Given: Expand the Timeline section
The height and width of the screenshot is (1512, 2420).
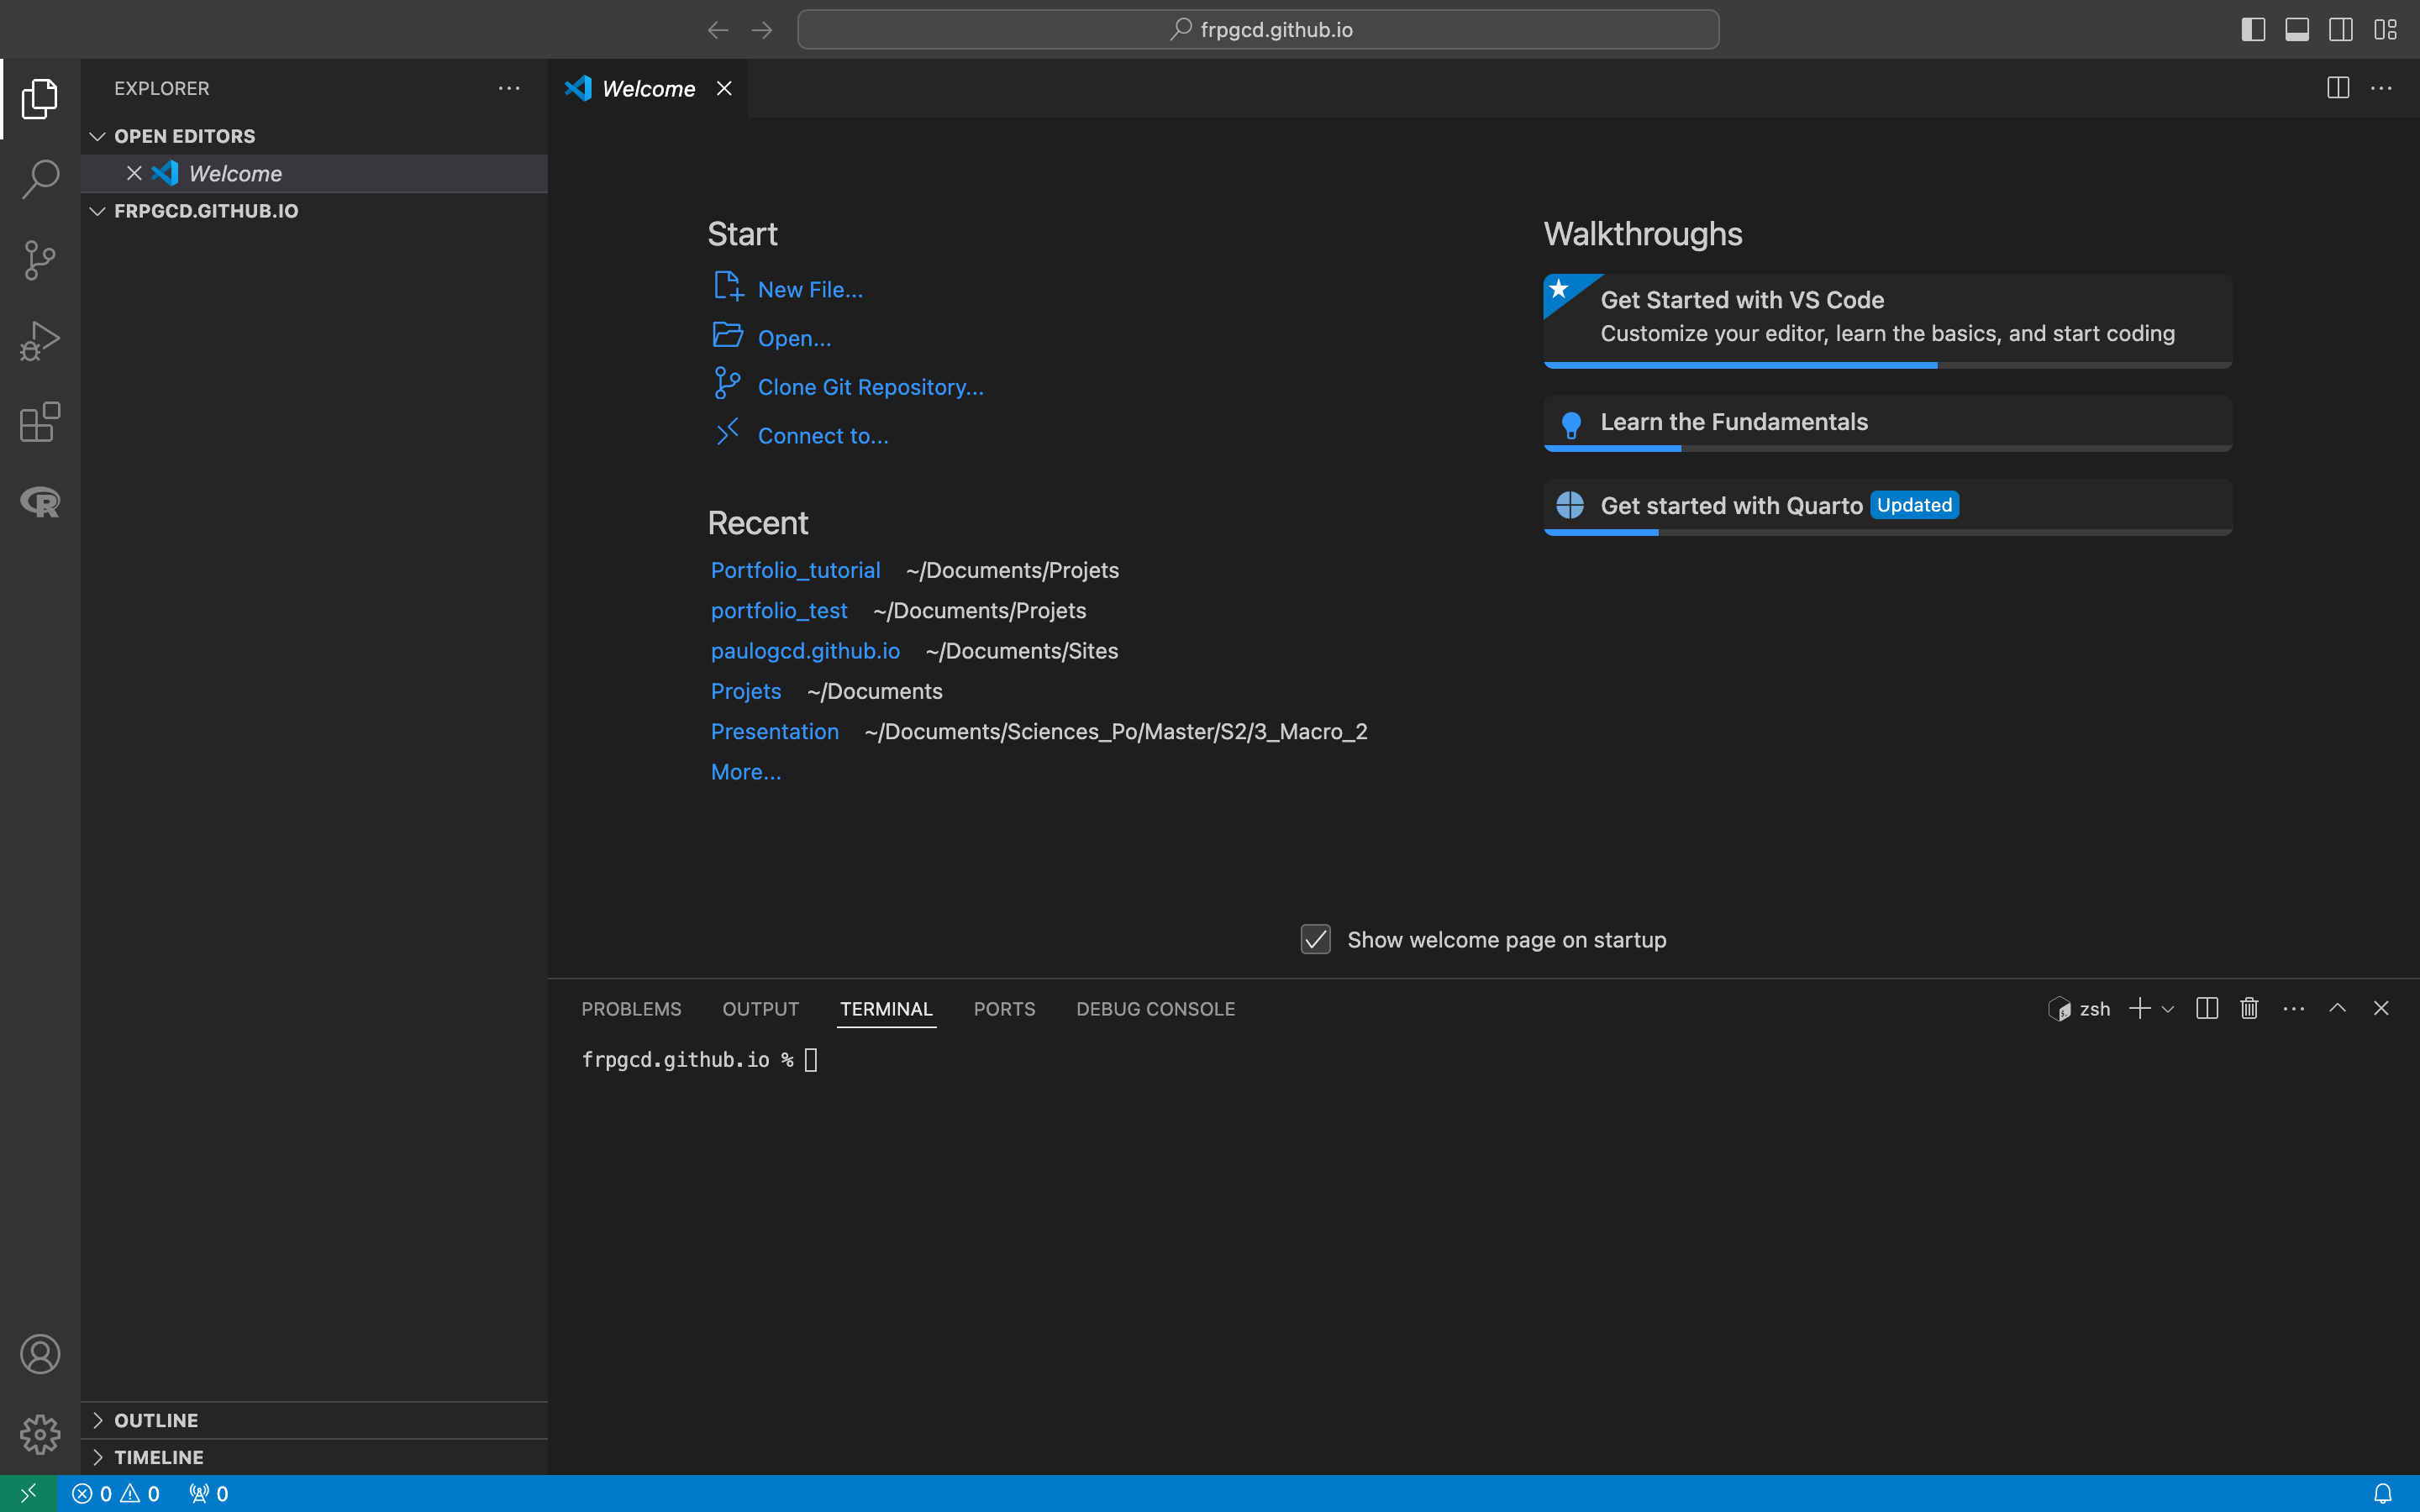Looking at the screenshot, I should click(x=314, y=1457).
